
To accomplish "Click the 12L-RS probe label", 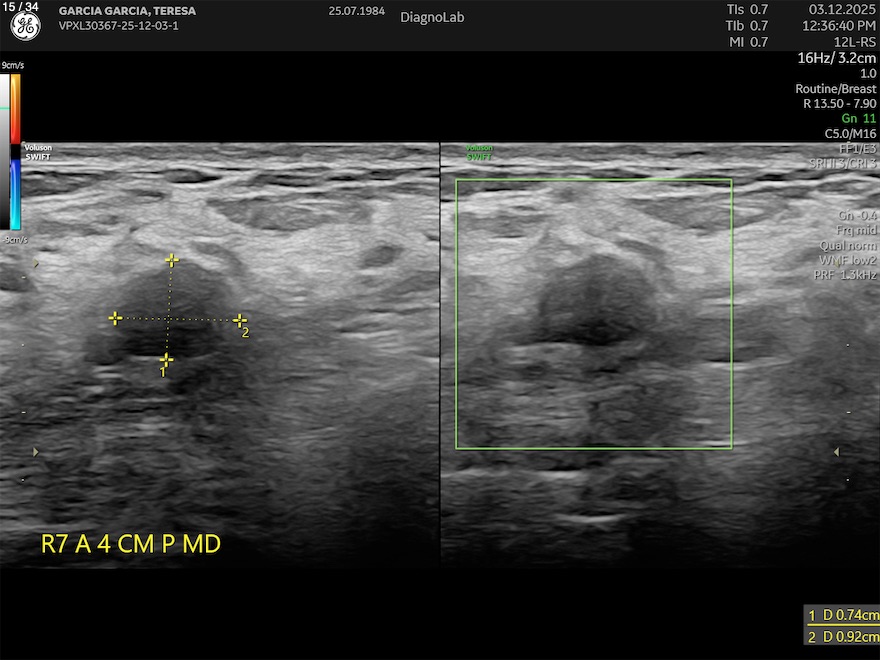I will point(853,42).
